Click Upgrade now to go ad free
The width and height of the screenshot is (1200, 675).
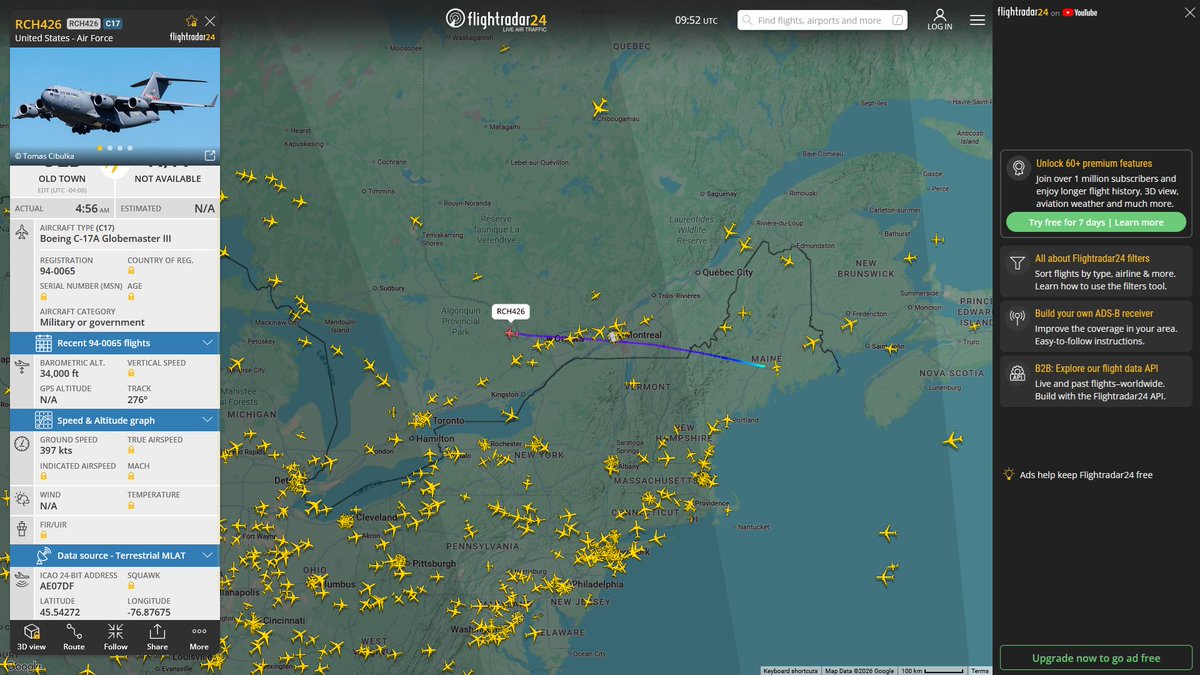(1096, 658)
